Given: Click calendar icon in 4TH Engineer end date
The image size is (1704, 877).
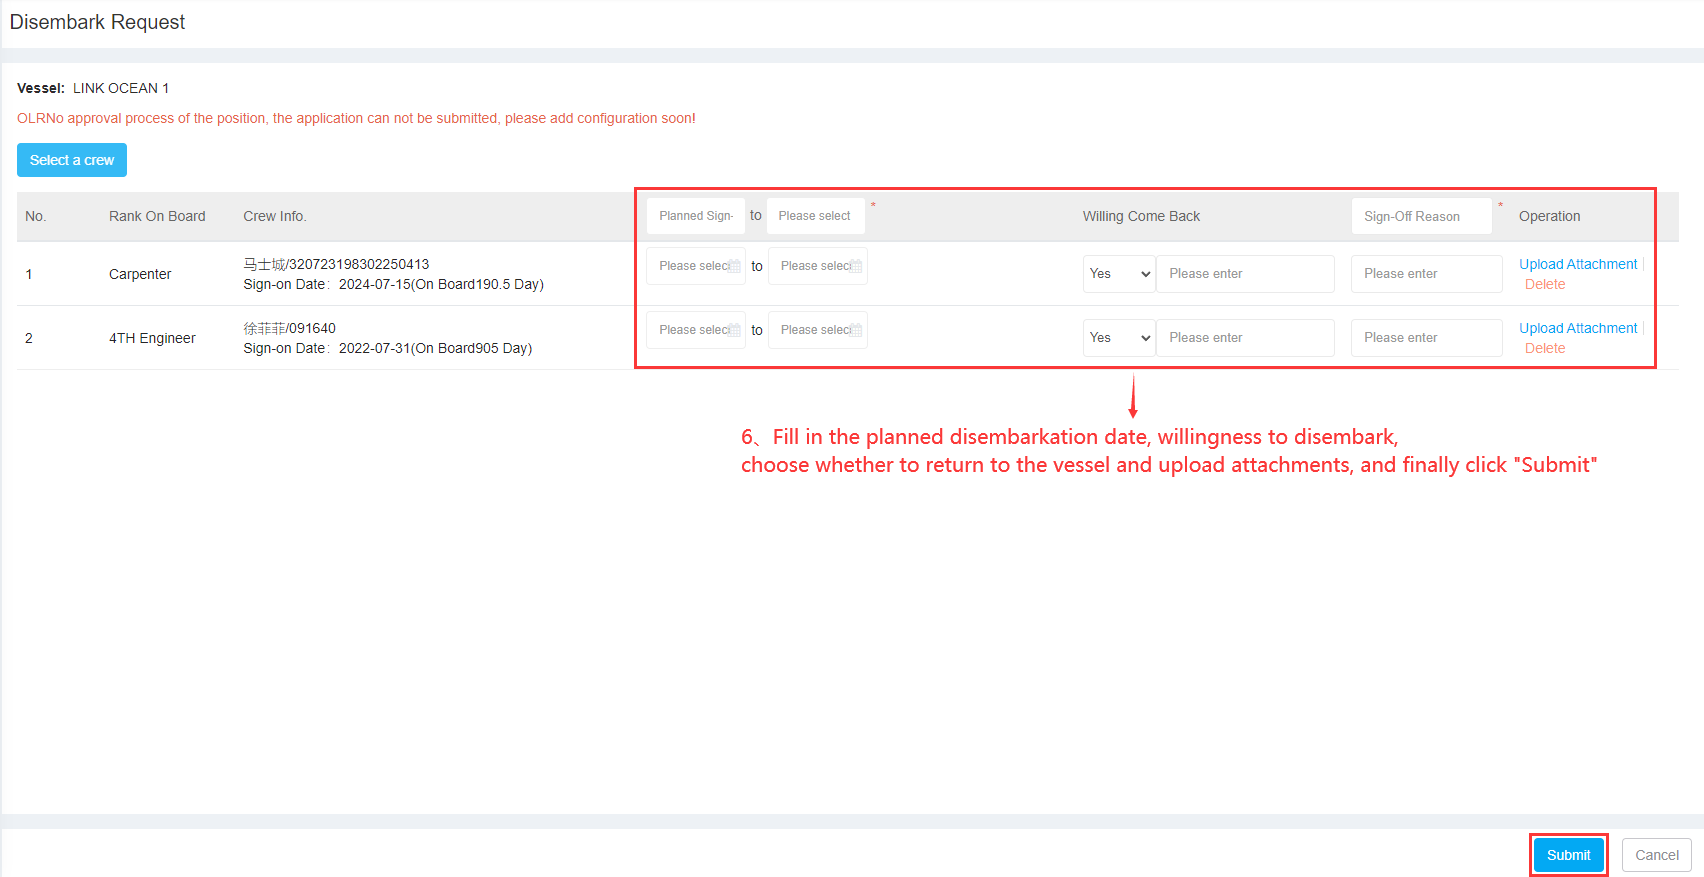Looking at the screenshot, I should point(856,330).
